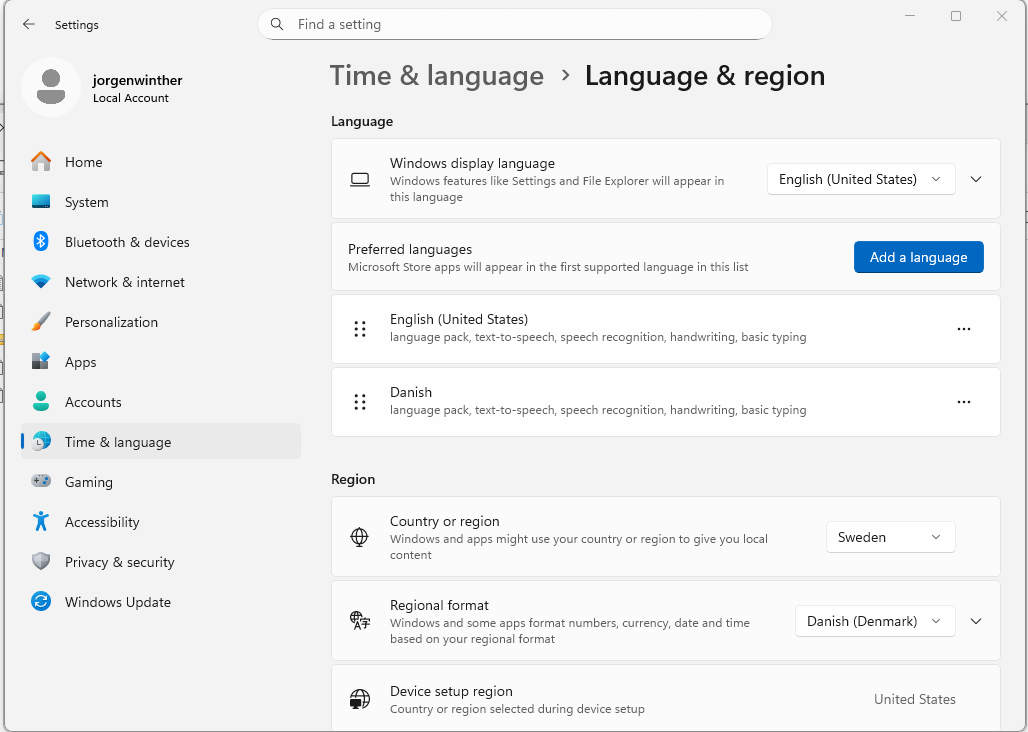Open Accounts settings
This screenshot has height=732, width=1028.
click(x=161, y=402)
